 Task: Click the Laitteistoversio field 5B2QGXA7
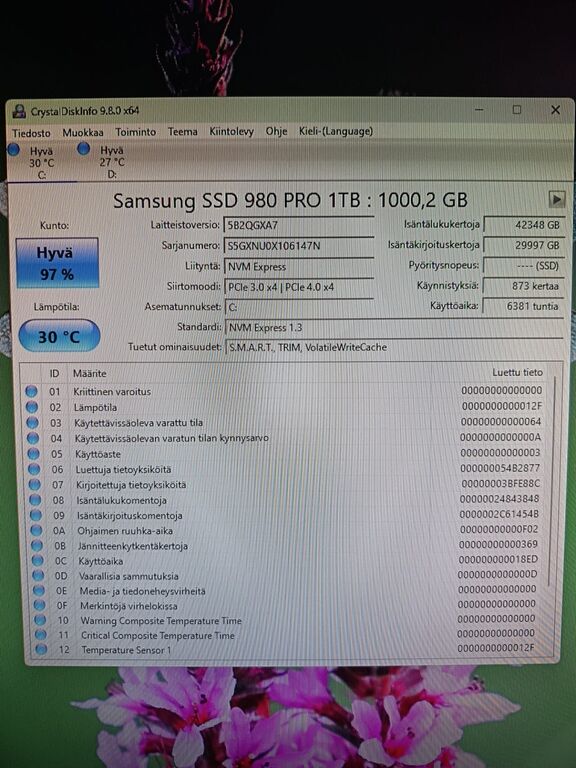pyautogui.click(x=299, y=225)
